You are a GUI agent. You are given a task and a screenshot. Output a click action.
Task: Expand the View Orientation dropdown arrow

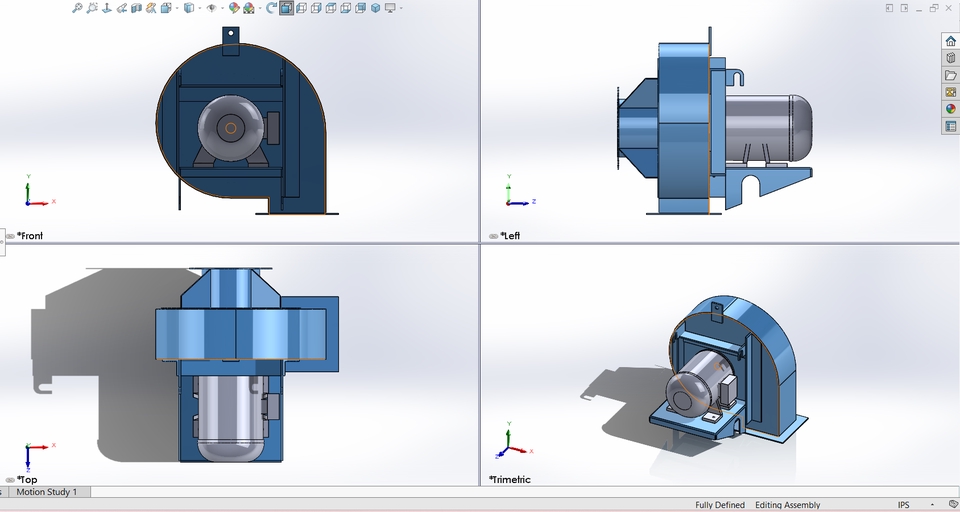point(178,9)
